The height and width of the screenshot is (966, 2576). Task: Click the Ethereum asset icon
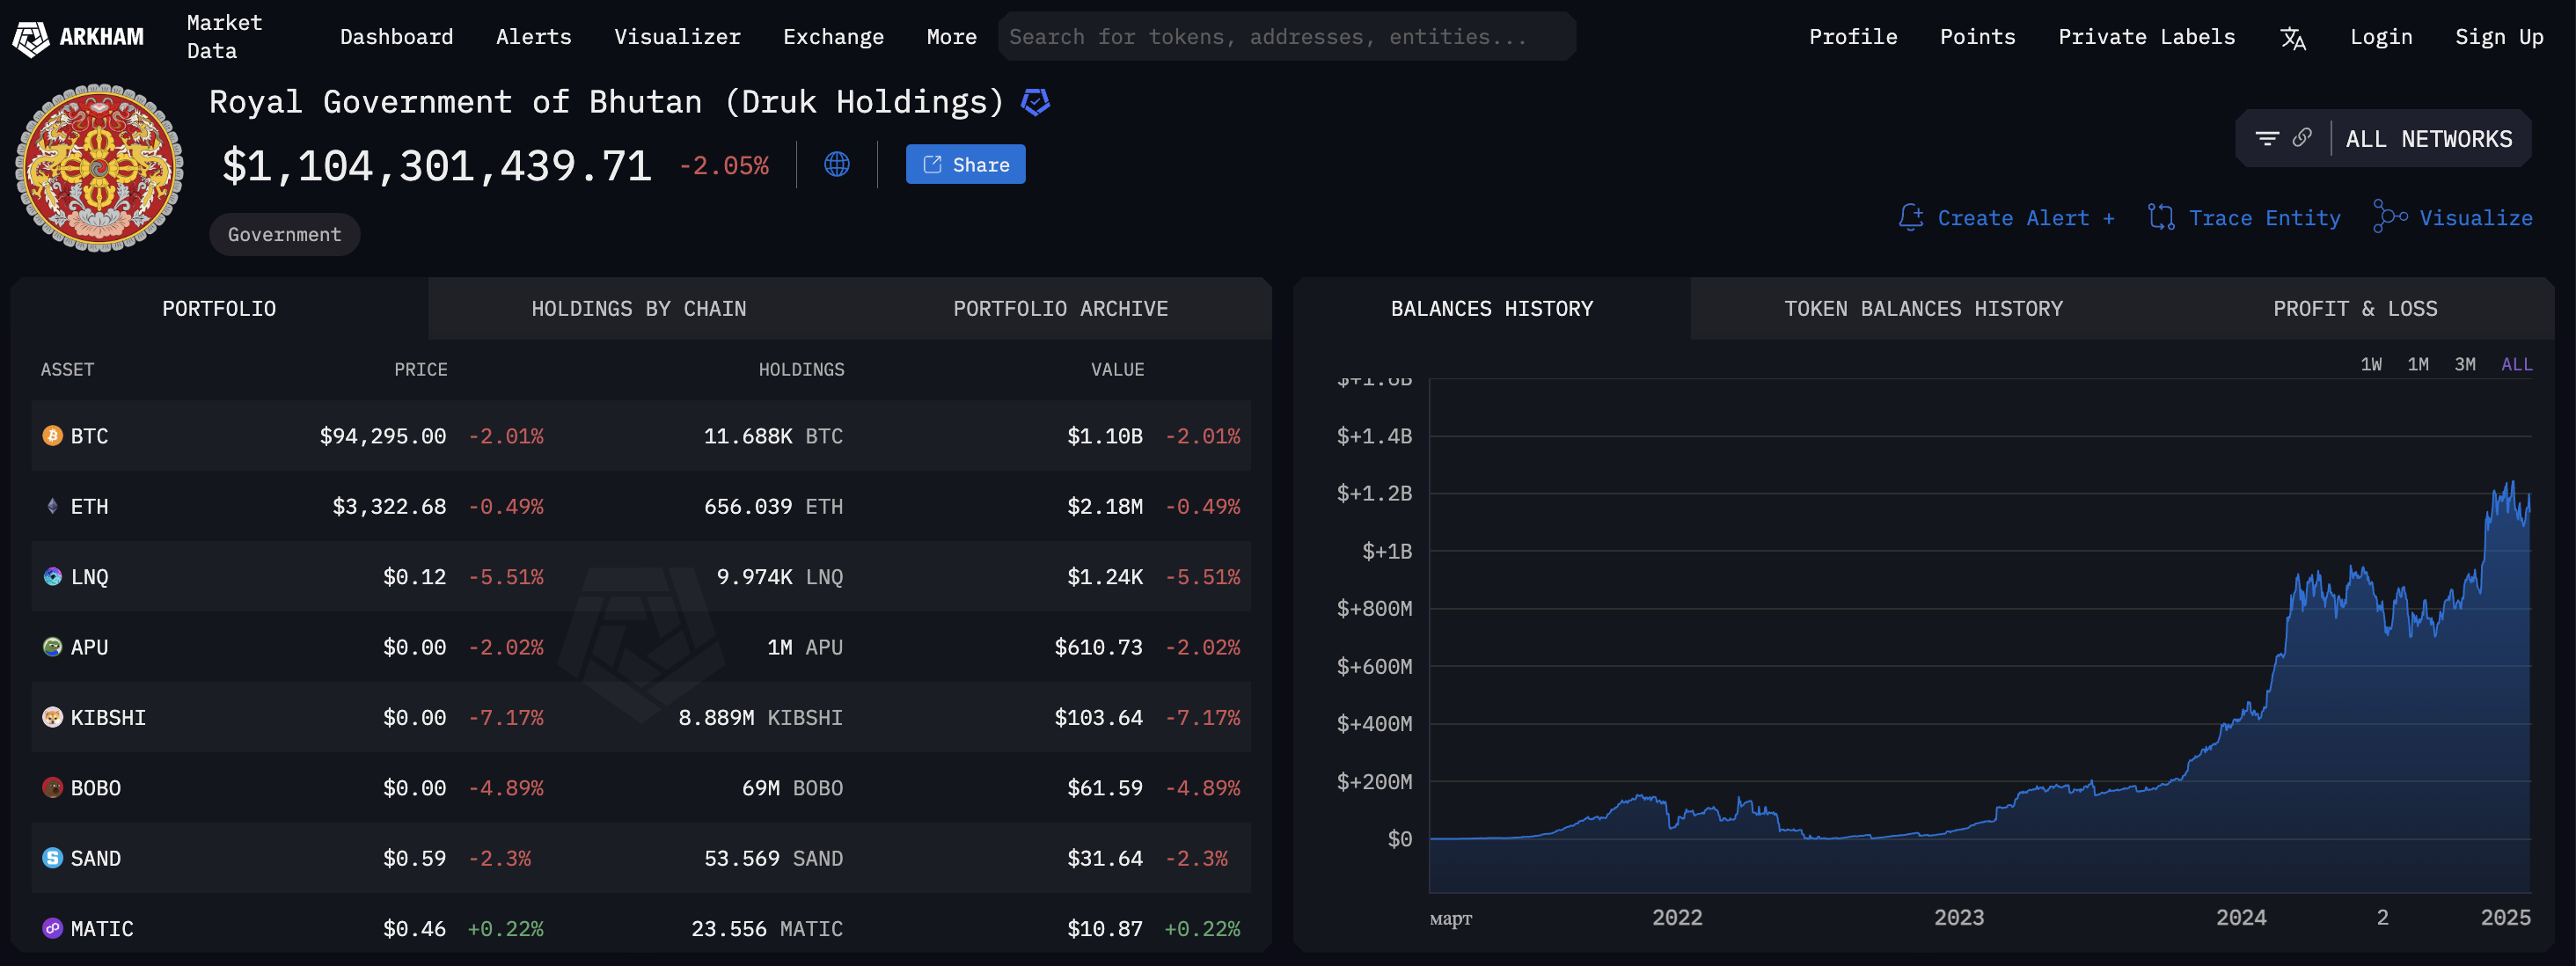click(x=53, y=506)
